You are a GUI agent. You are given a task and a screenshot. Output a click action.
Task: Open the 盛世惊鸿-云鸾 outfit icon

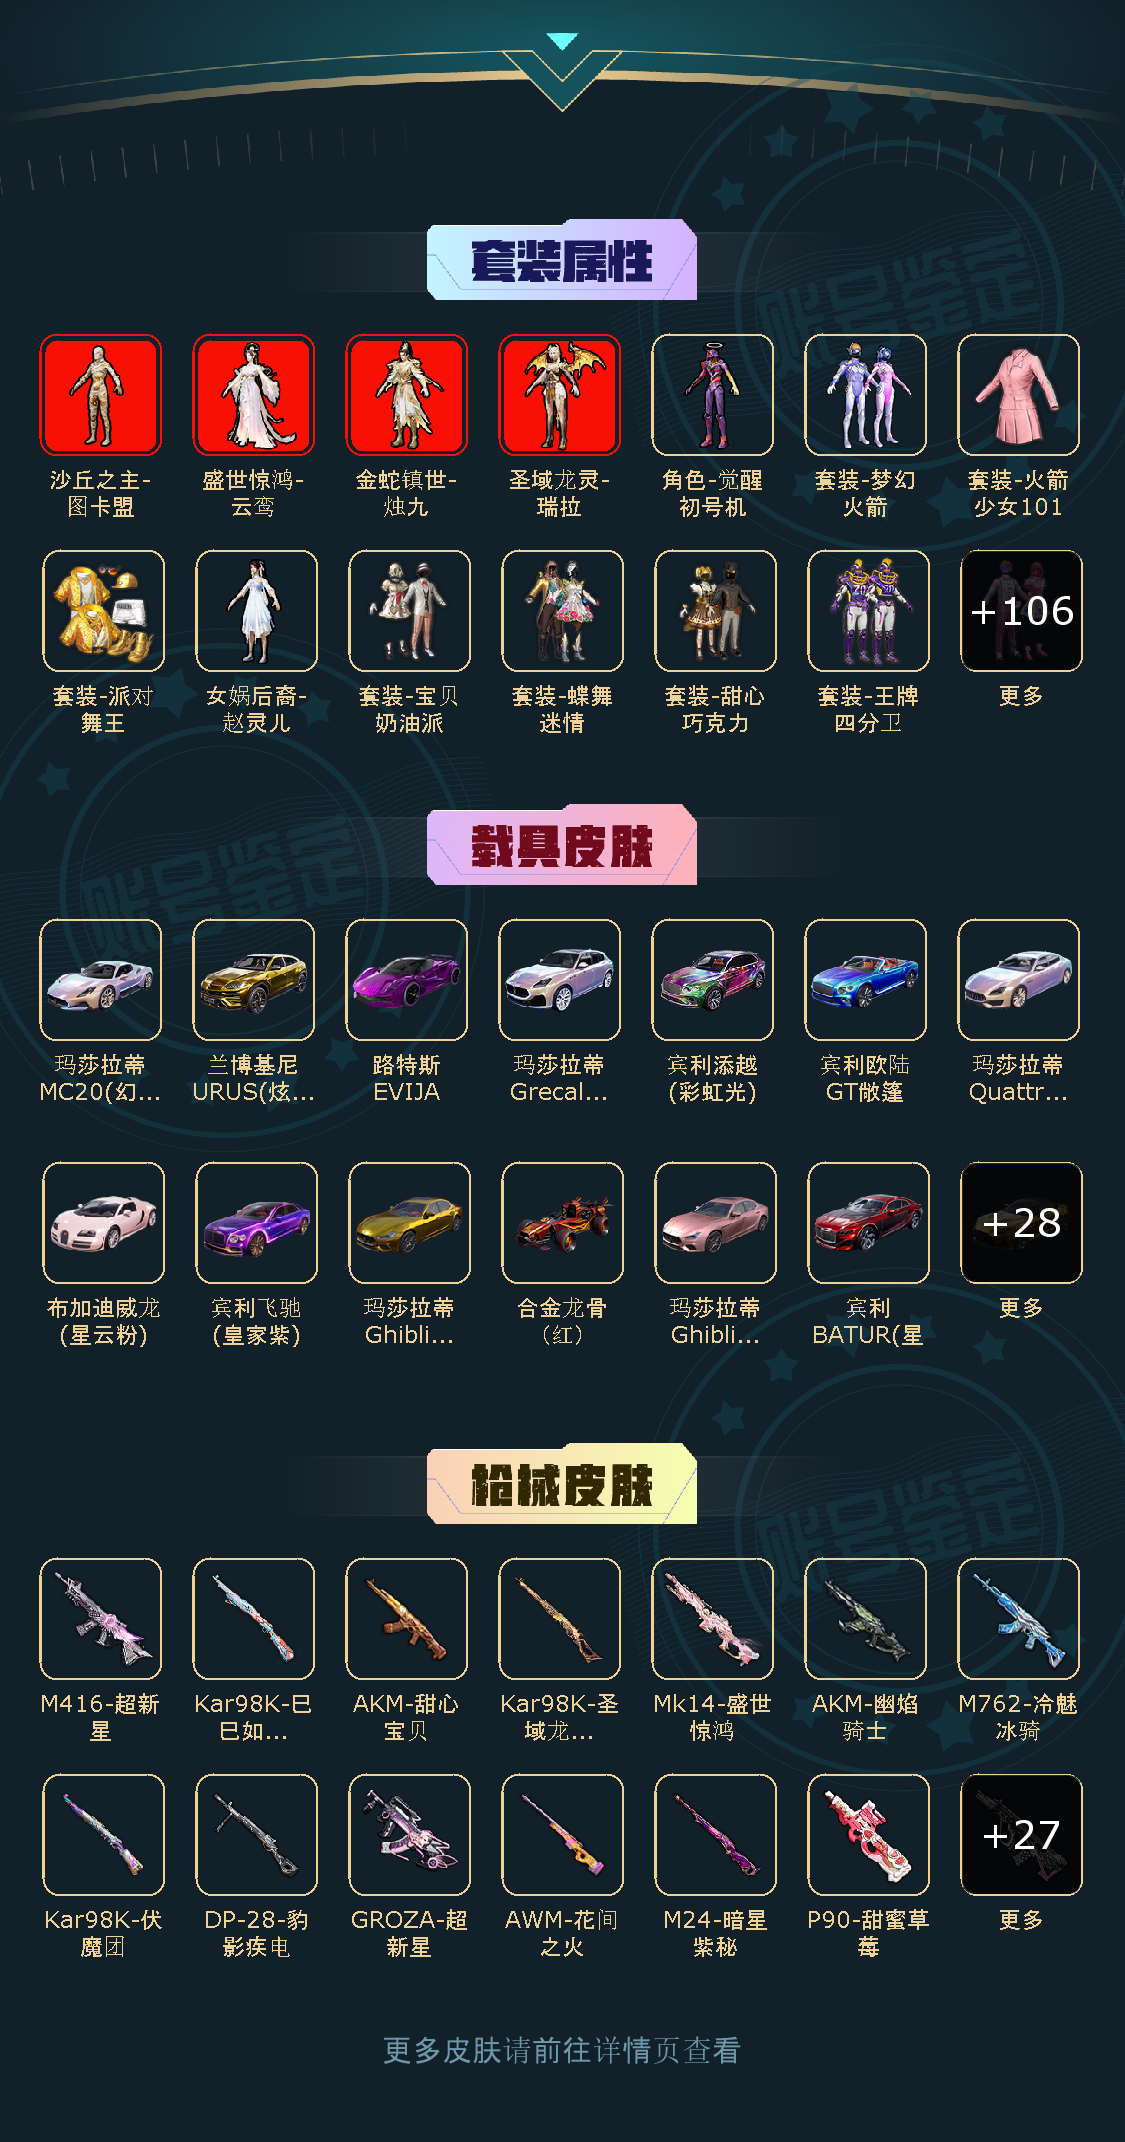click(x=253, y=395)
